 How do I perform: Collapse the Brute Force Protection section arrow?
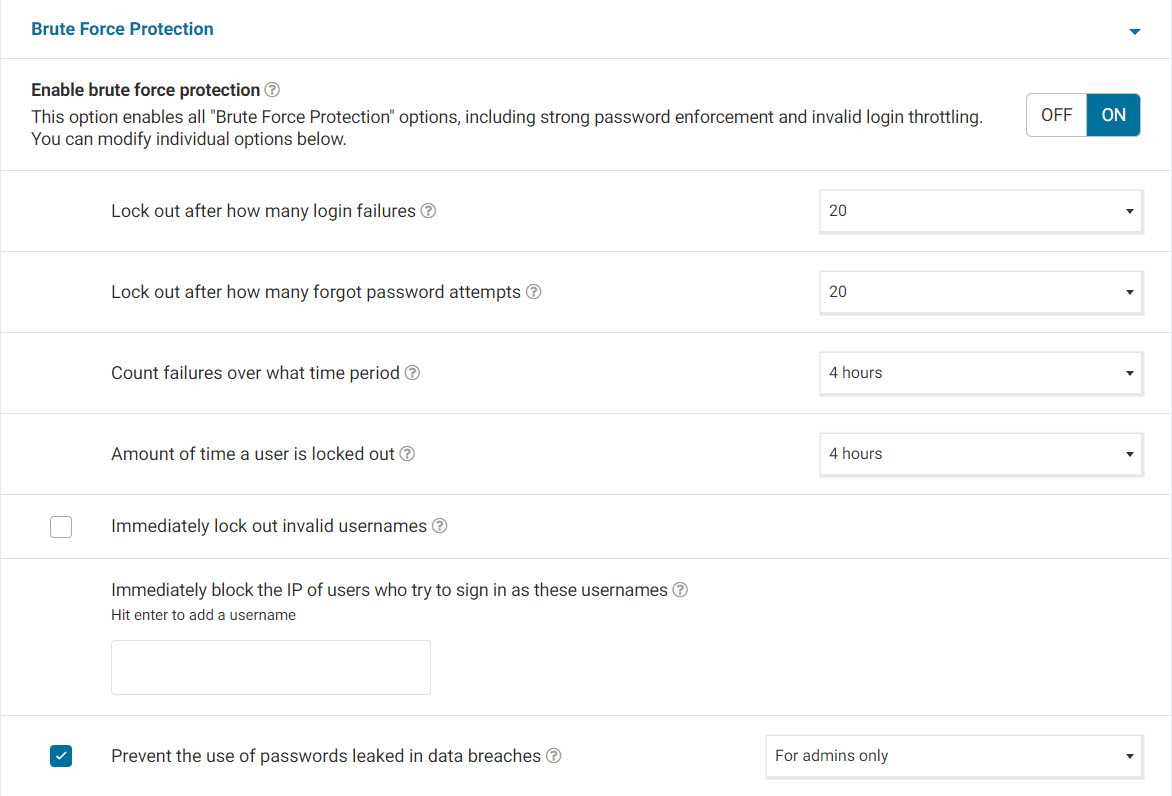point(1134,32)
